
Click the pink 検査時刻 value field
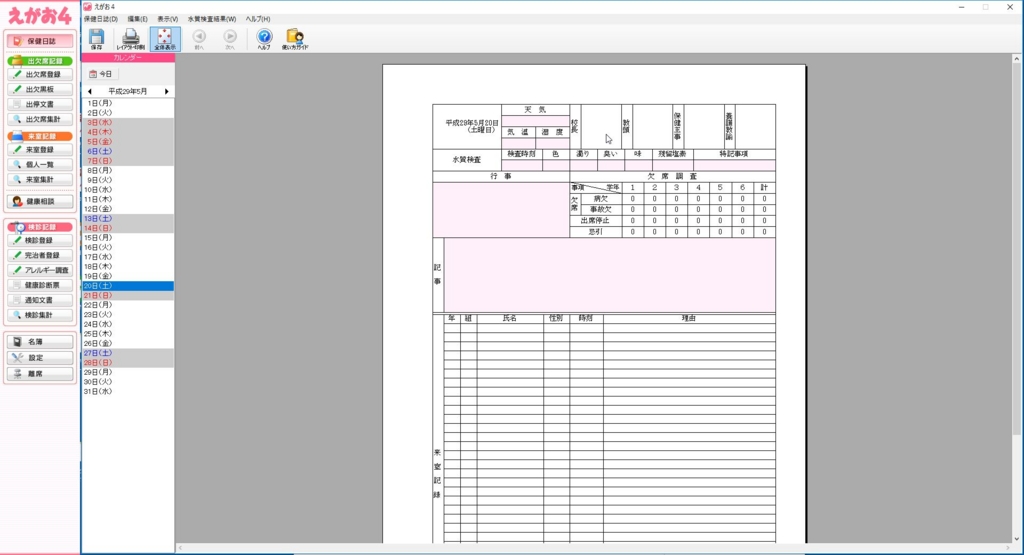click(x=522, y=165)
